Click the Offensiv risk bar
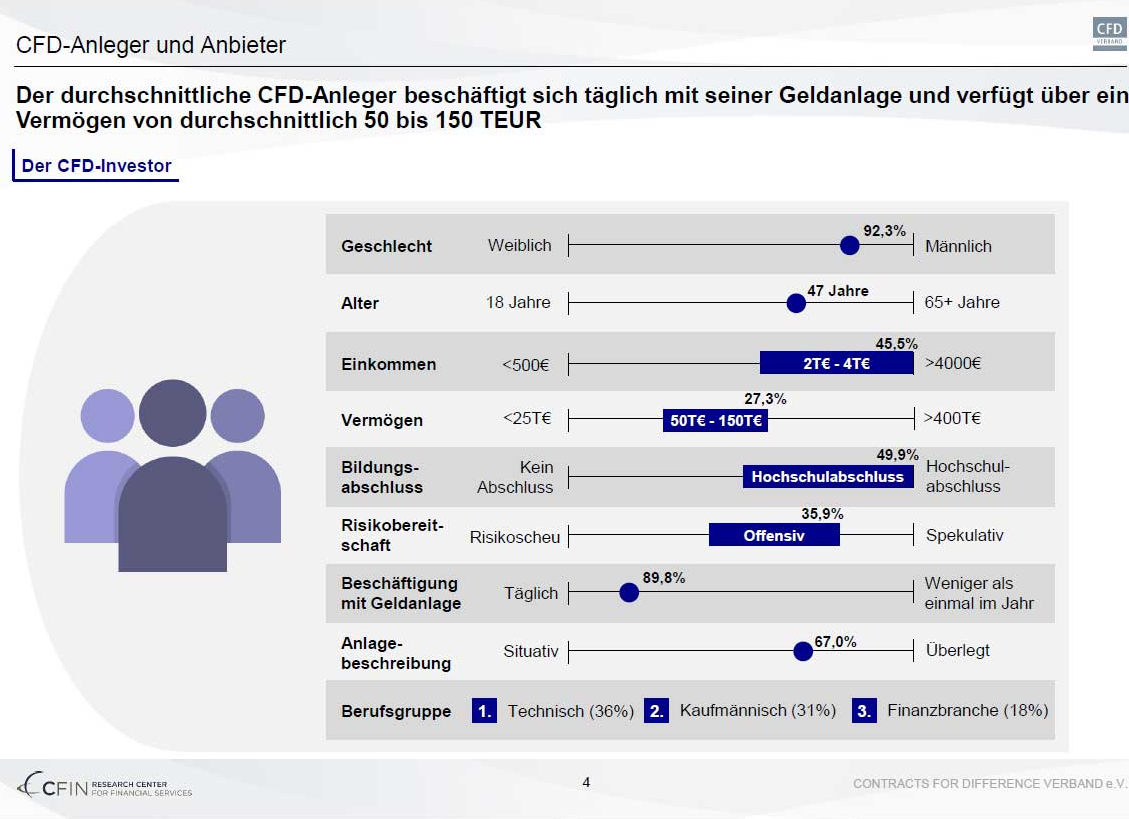The height and width of the screenshot is (819, 1129). tap(774, 535)
